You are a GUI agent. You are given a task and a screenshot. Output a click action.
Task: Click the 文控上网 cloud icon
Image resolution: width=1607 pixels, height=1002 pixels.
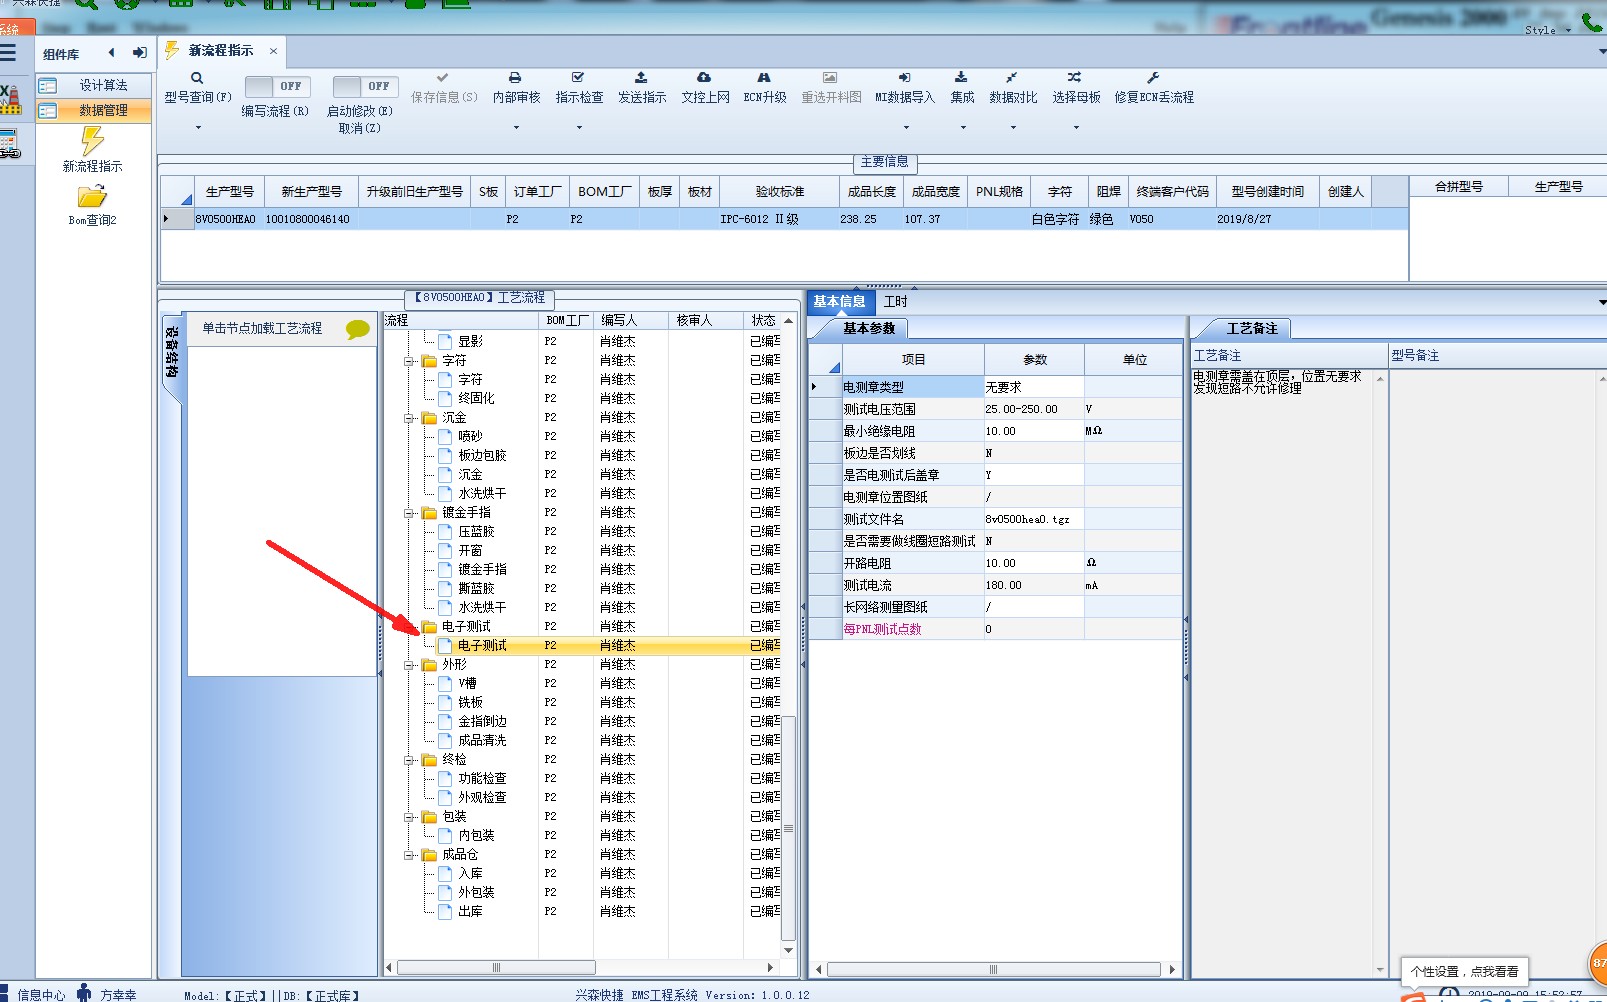click(704, 77)
